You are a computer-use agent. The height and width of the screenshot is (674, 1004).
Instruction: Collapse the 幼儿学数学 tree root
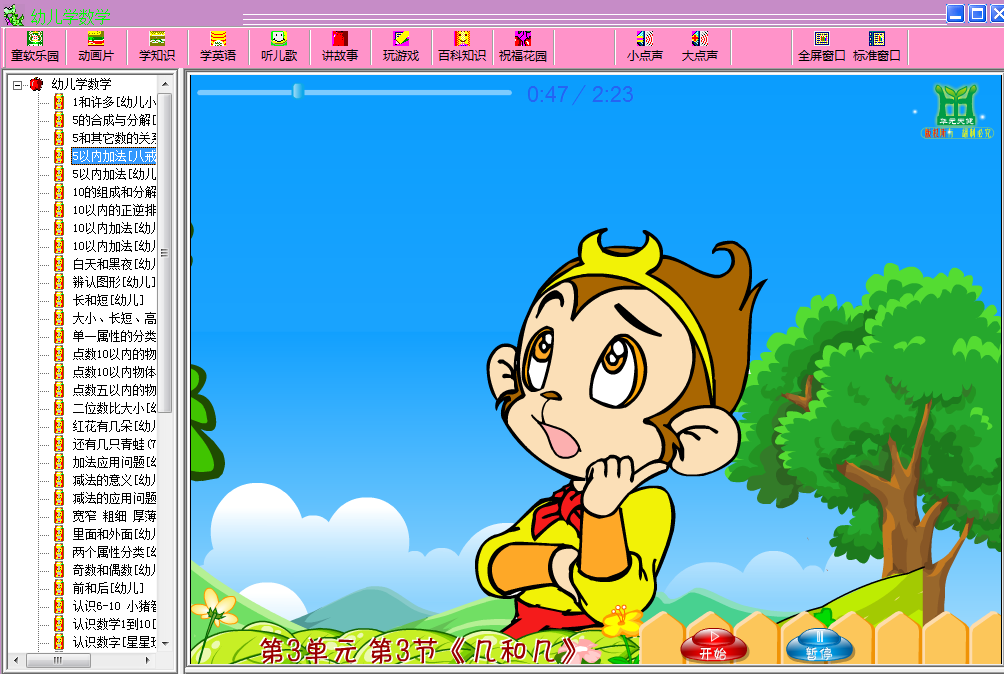[17, 84]
